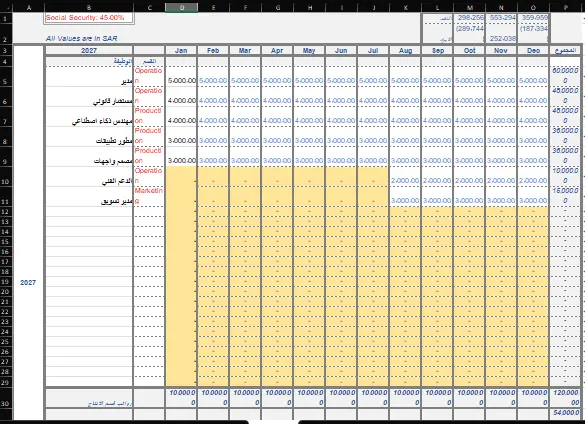Click the Jul month header

pos(373,50)
